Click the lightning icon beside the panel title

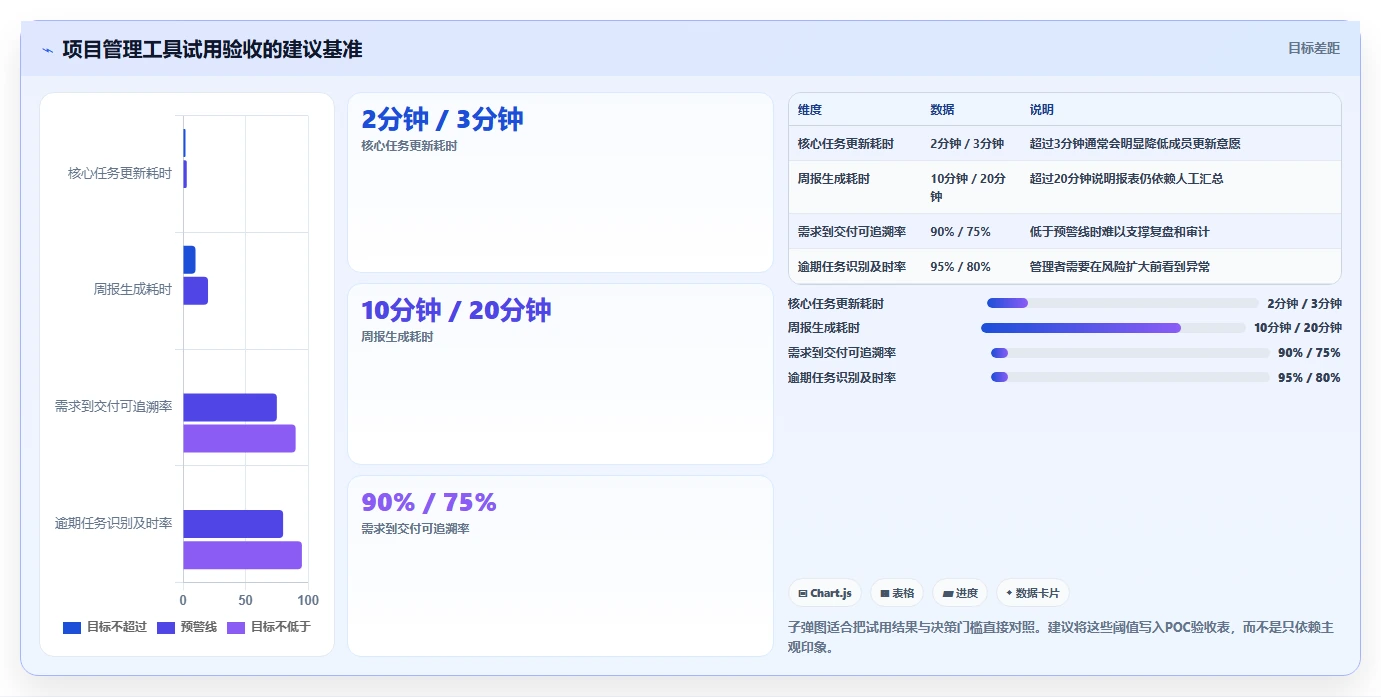(x=47, y=49)
